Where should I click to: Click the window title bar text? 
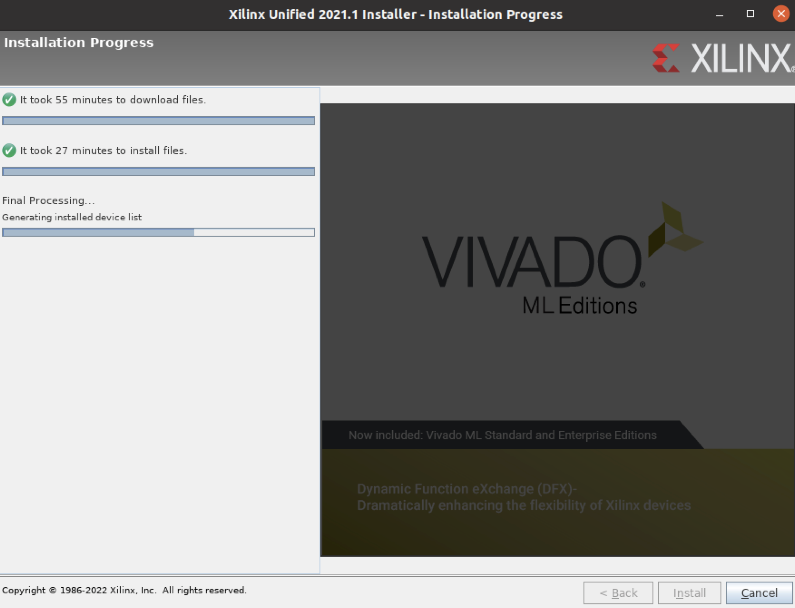coord(395,14)
